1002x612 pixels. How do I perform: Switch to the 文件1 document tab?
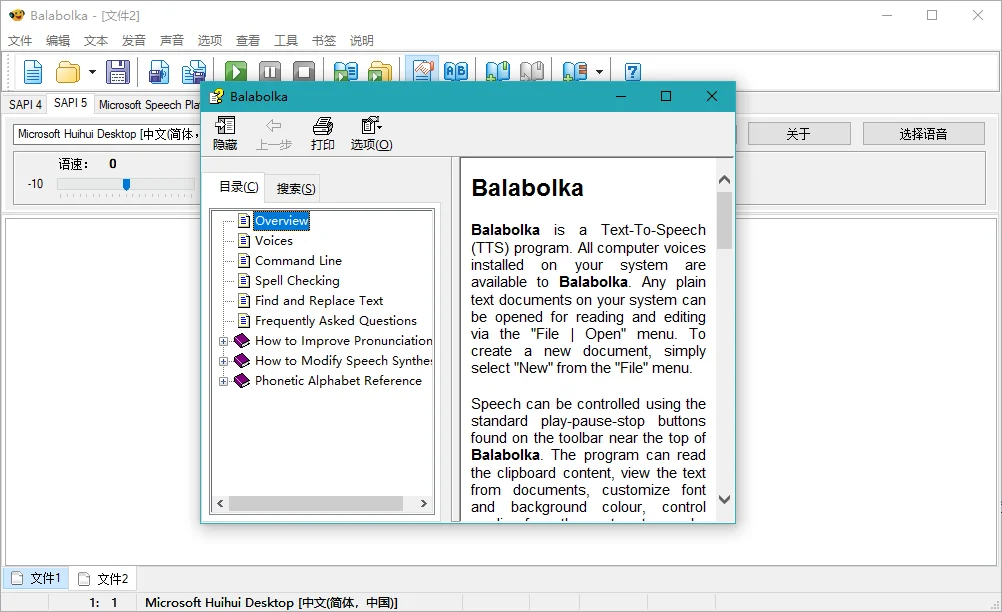(36, 578)
